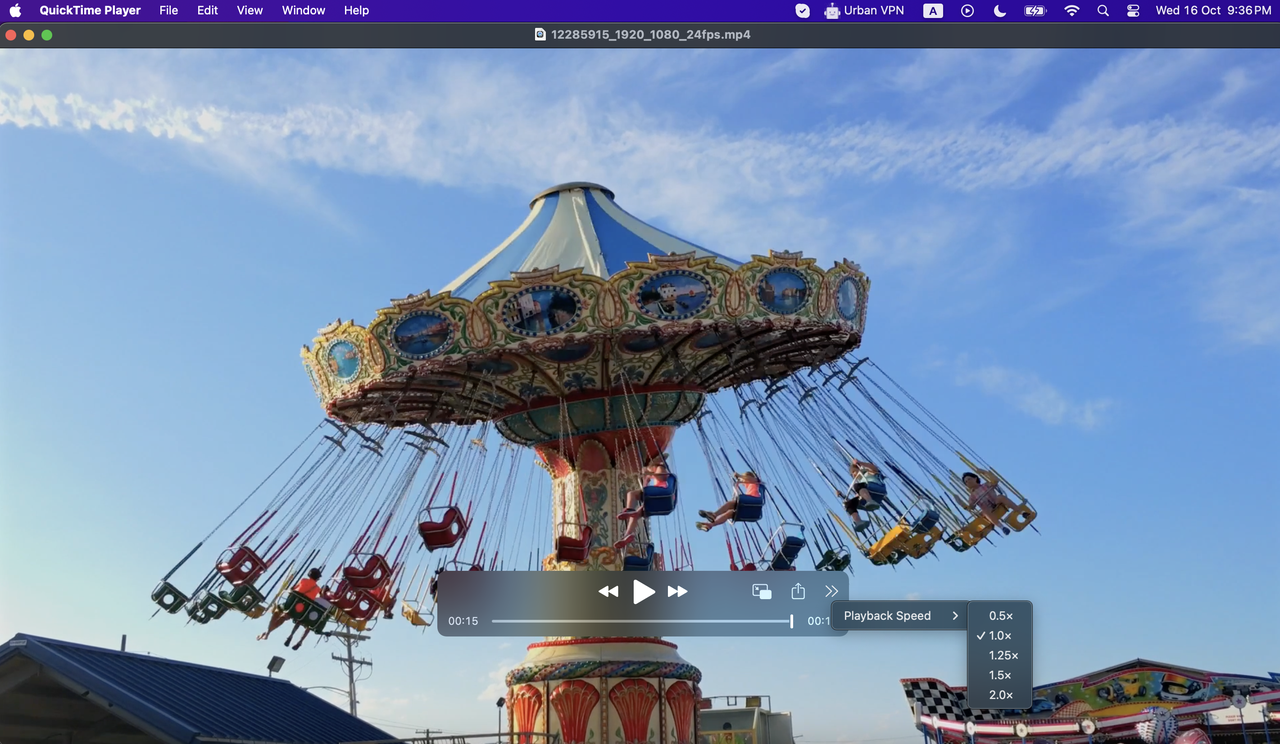The width and height of the screenshot is (1280, 744).
Task: Click the double-chevron for more playback options
Action: tap(831, 591)
